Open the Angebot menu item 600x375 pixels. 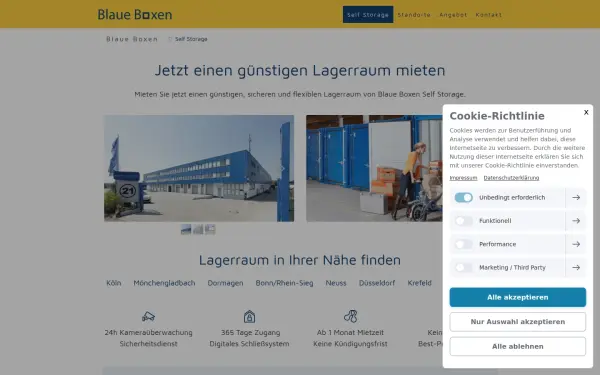(x=453, y=15)
